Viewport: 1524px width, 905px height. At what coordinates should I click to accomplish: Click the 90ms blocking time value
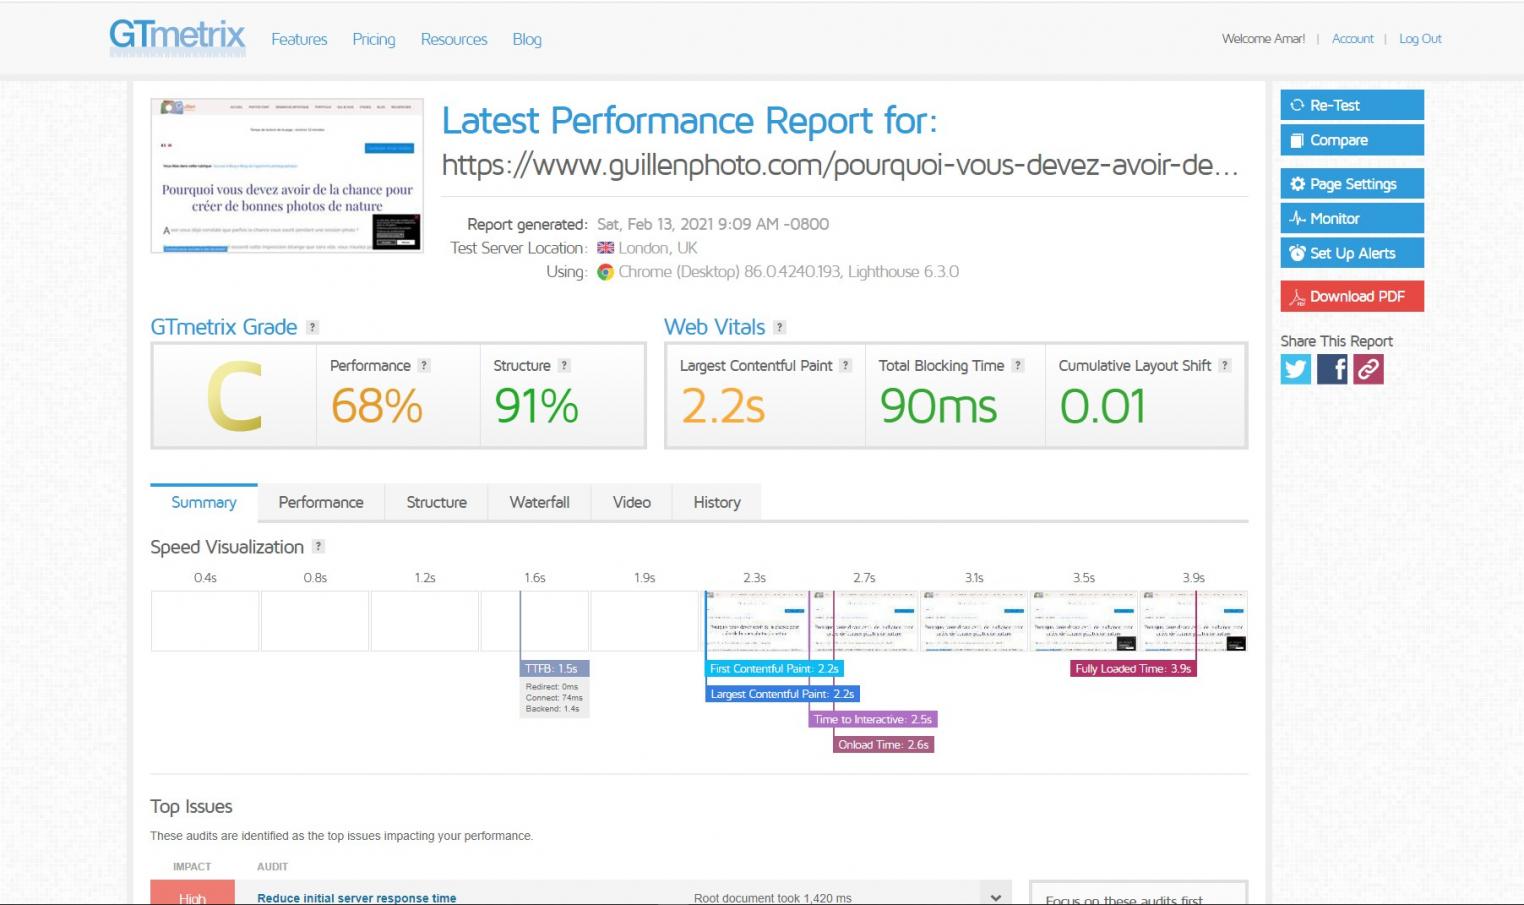[938, 407]
